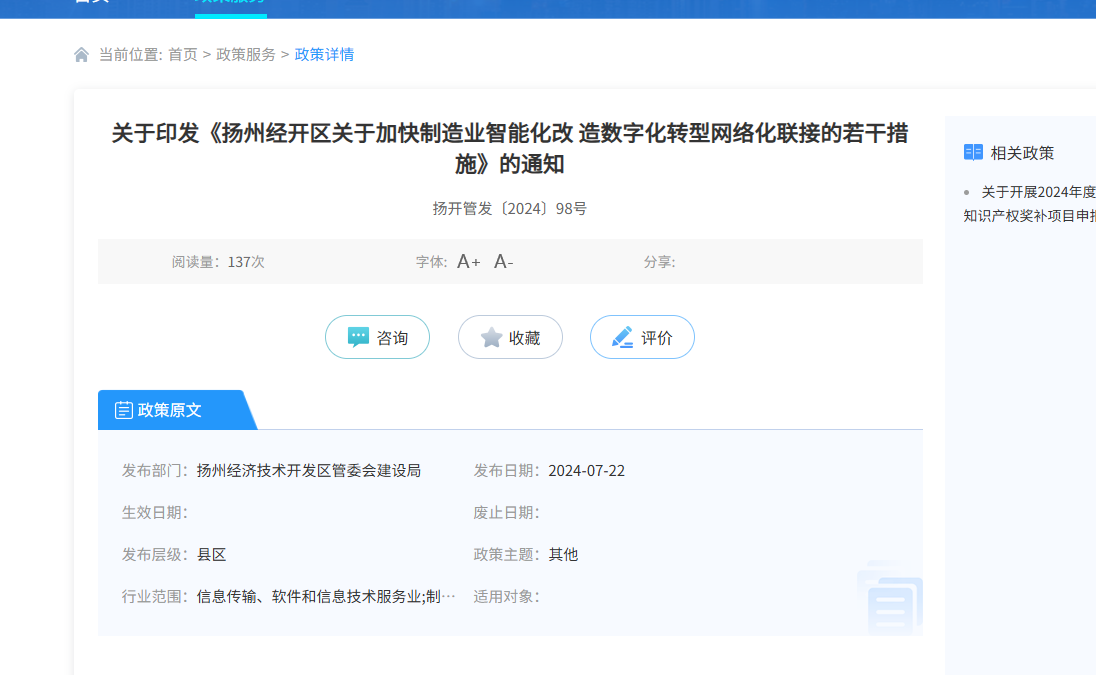1096x675 pixels.
Task: Expand the 相关政策 related policies list
Action: (x=1021, y=151)
